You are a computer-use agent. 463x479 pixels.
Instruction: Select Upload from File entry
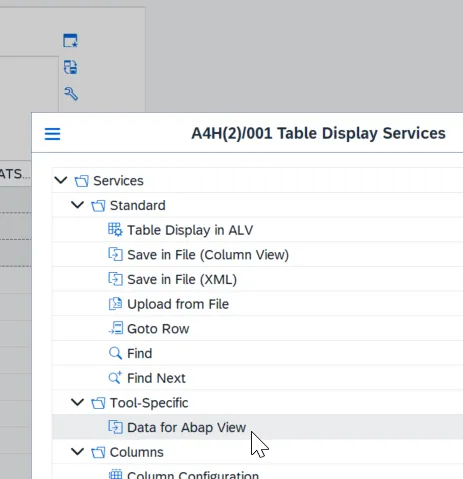coord(178,304)
